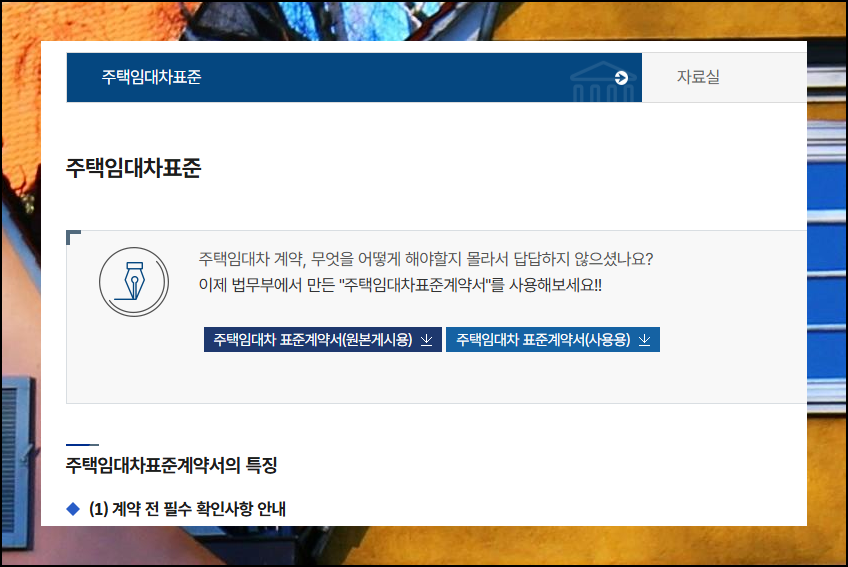Download 주택임대차 표준계약서(원본게시용)
This screenshot has width=848, height=567.
(323, 339)
